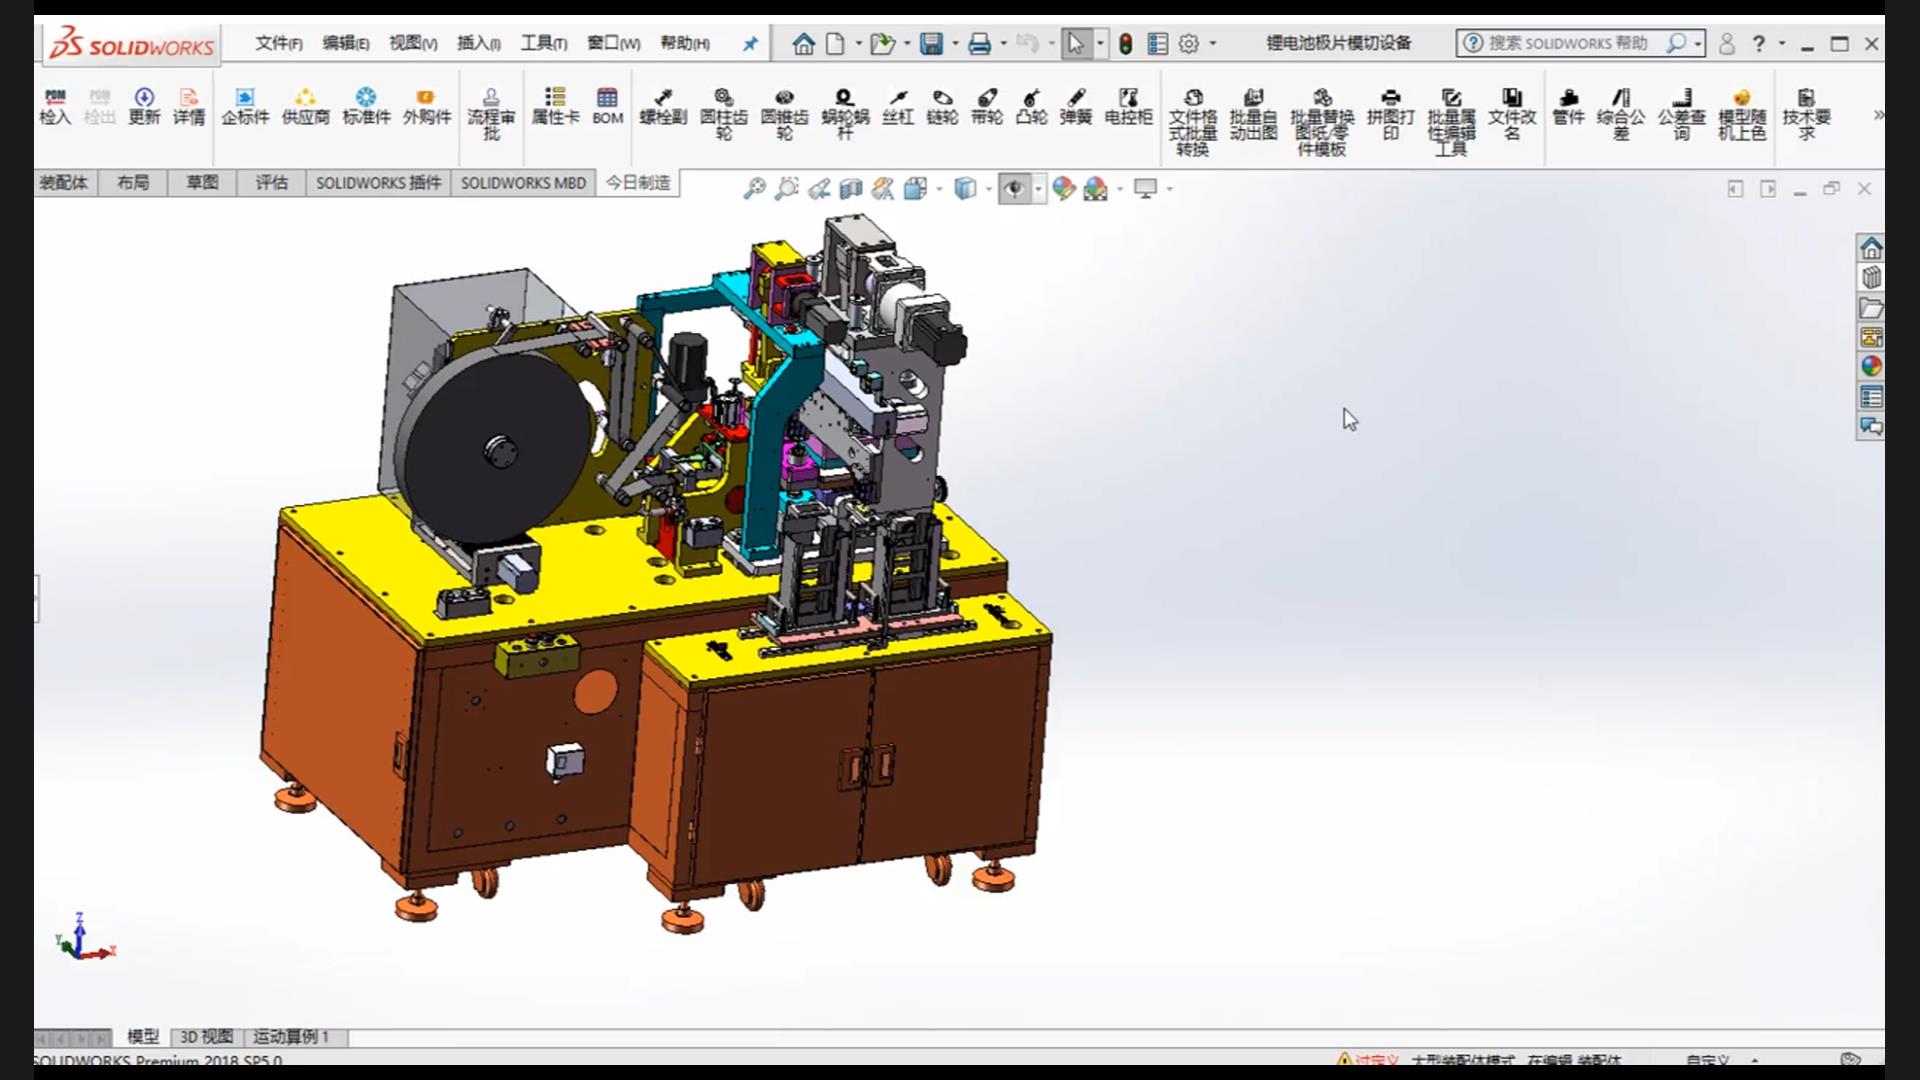Create a 蜗轮蜗杆 worm gear
1920x1080 pixels.
845,114
